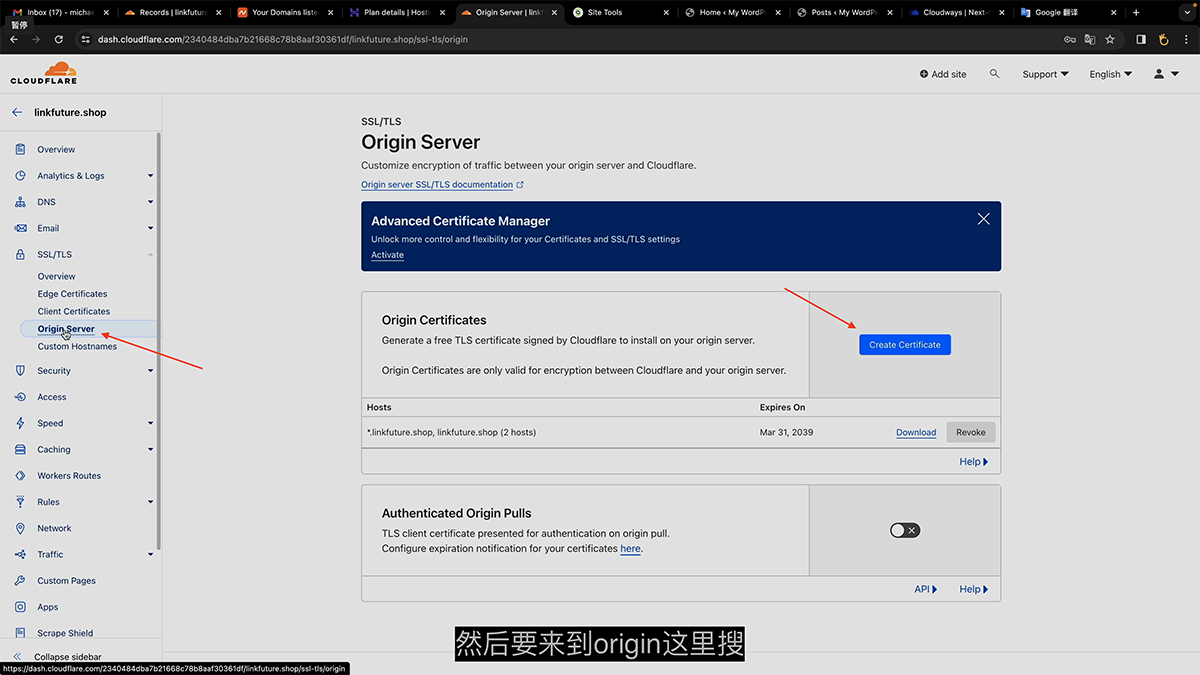Collapse the SSL/TLS section
The image size is (1200, 675).
tap(151, 255)
